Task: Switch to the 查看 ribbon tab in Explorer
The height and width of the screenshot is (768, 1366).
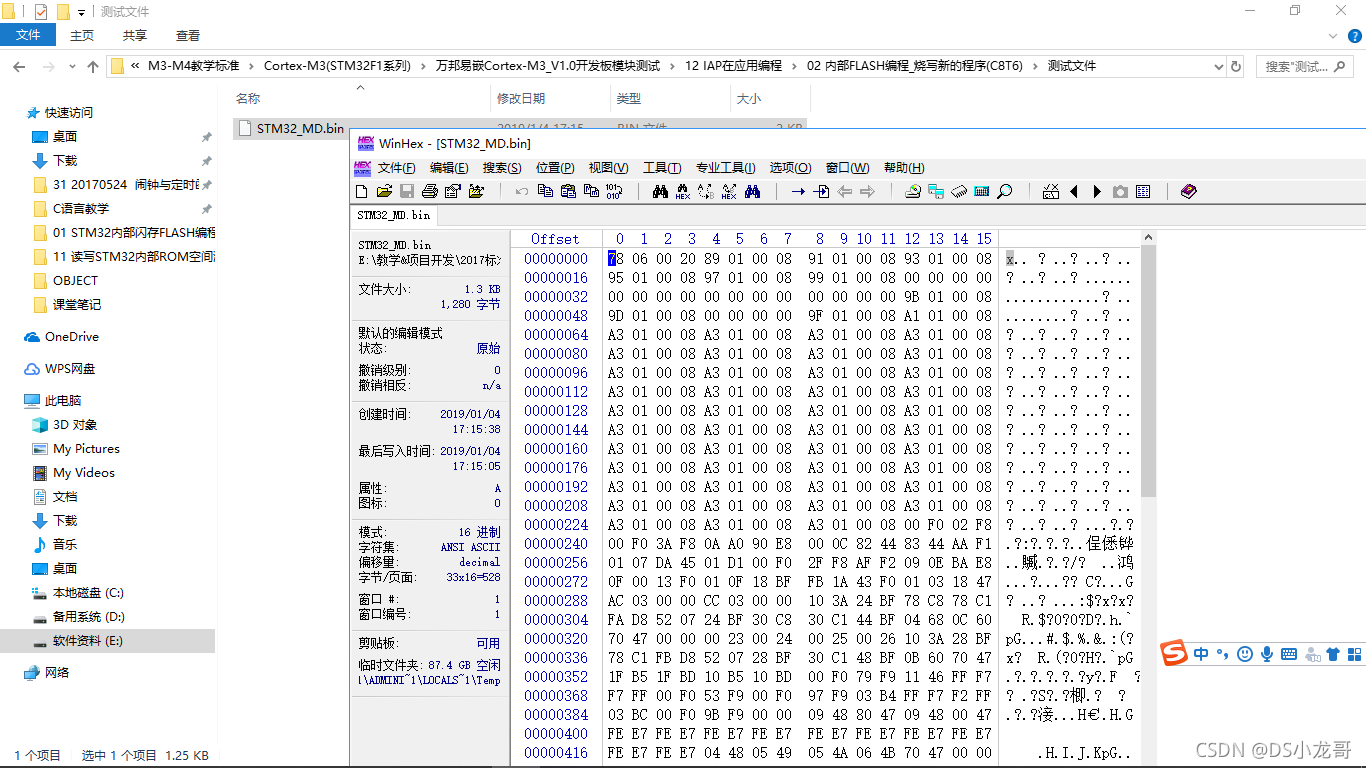Action: tap(188, 35)
